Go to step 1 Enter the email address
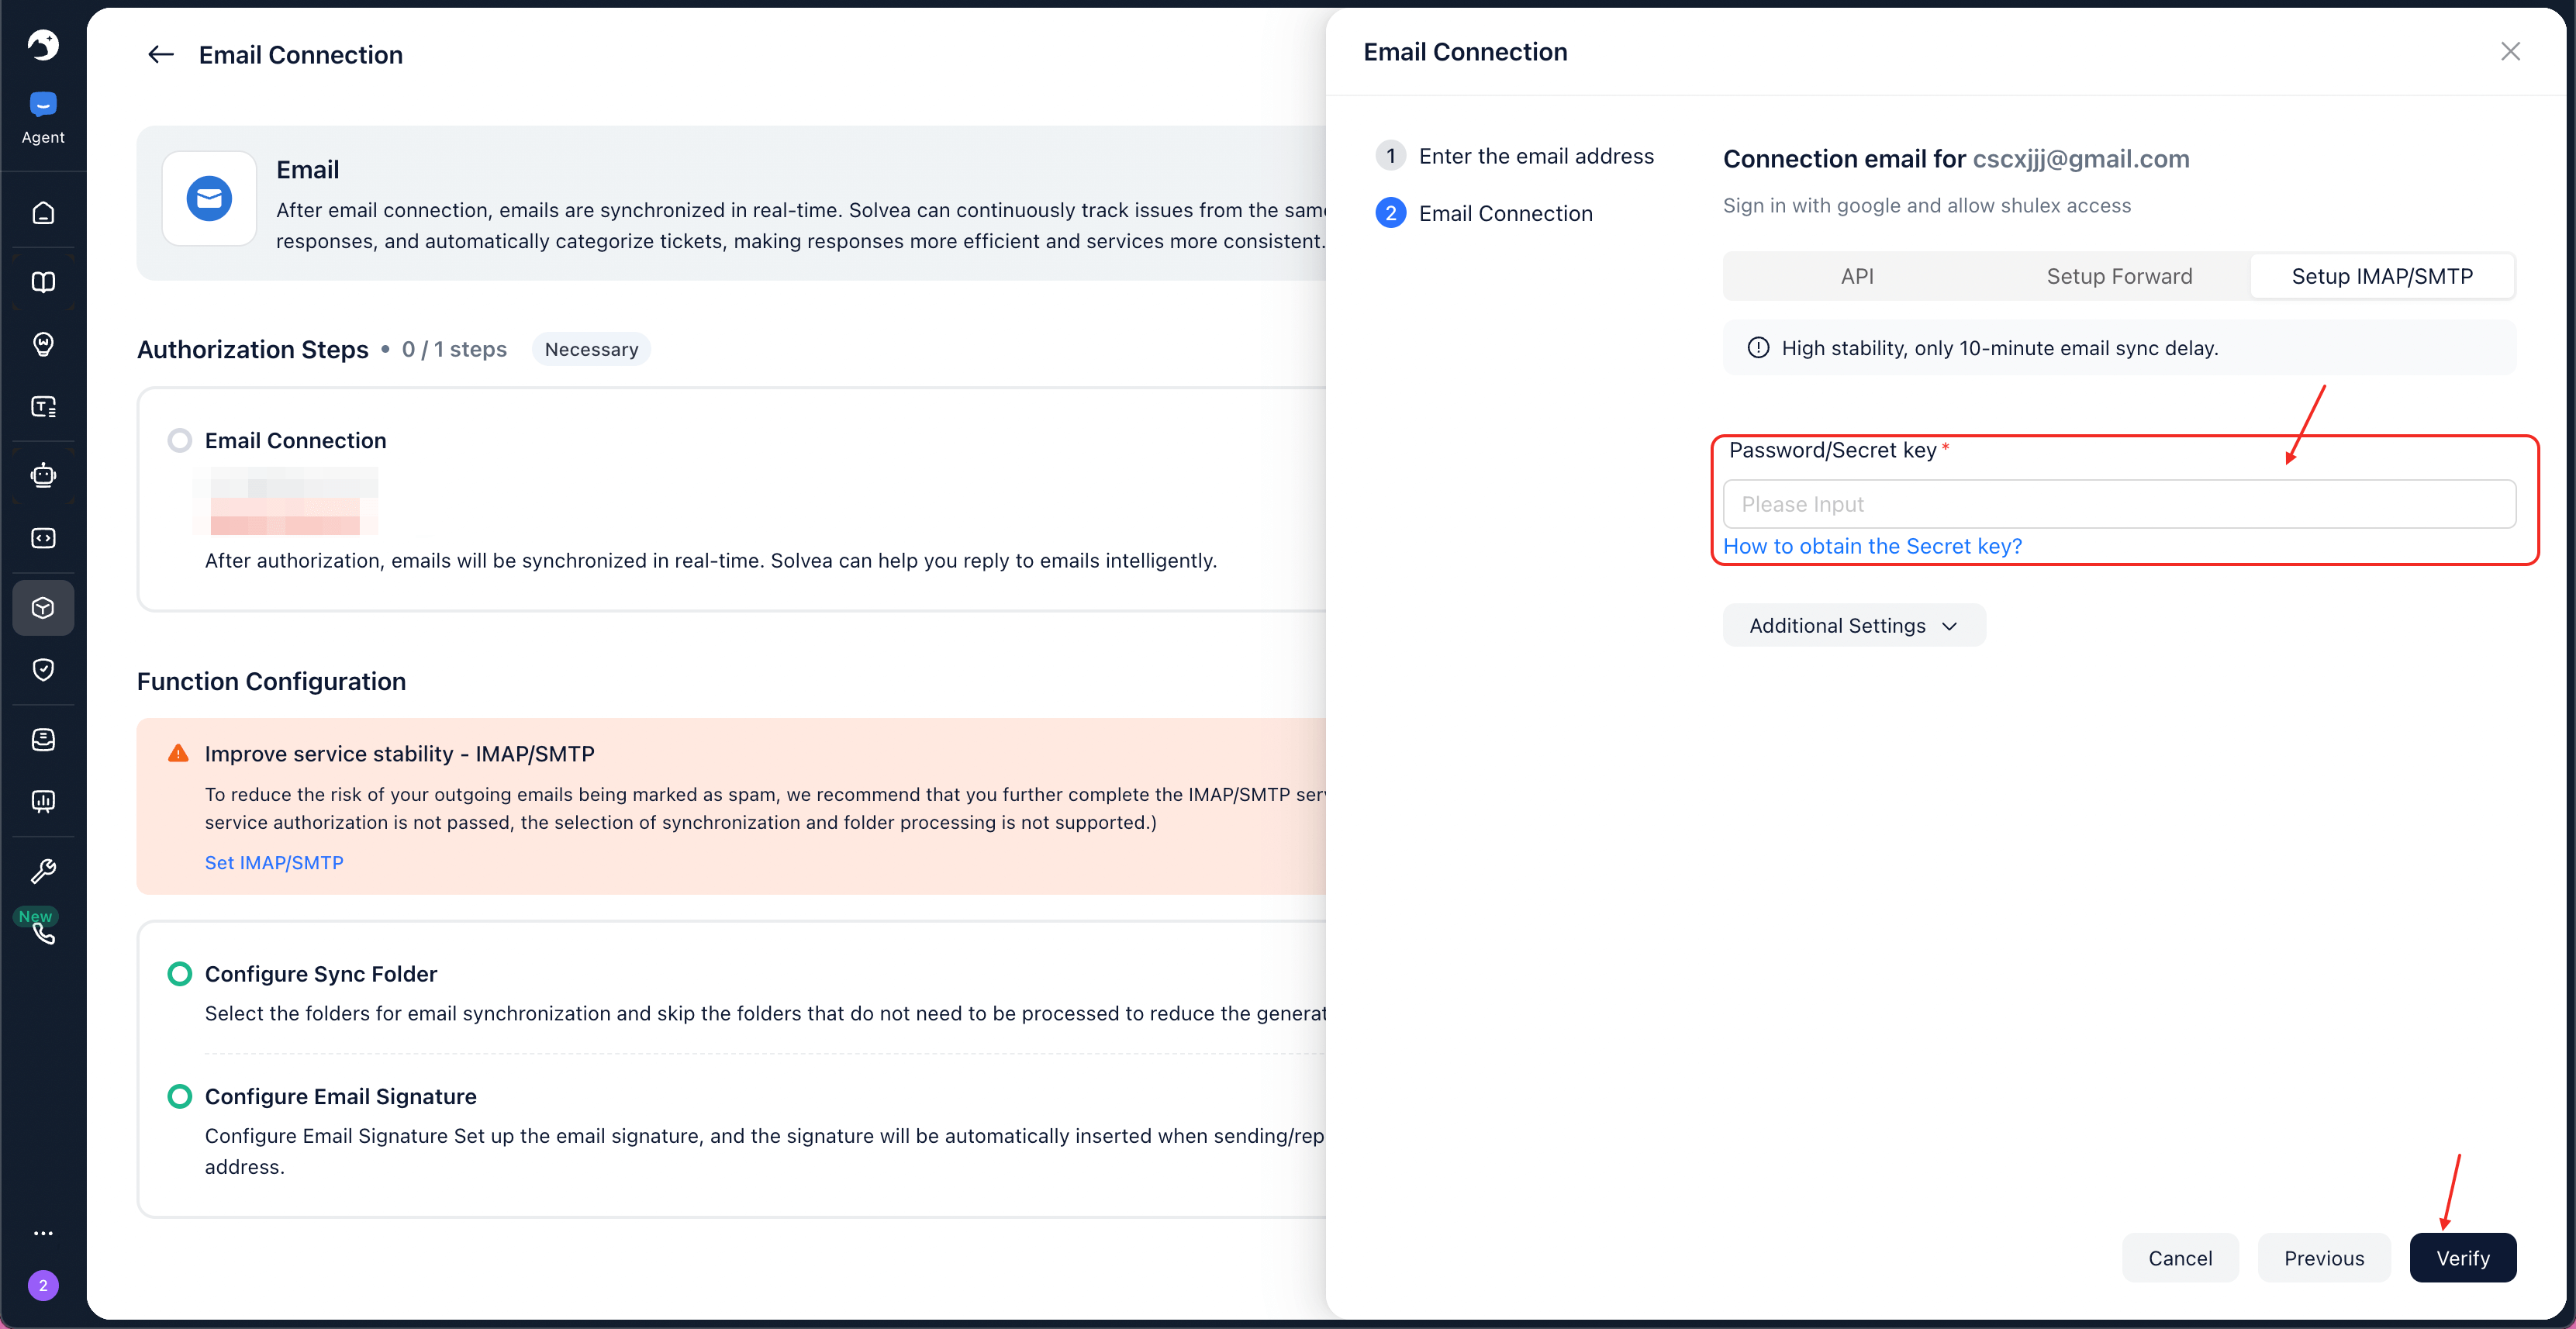The height and width of the screenshot is (1329, 2576). pyautogui.click(x=1535, y=156)
